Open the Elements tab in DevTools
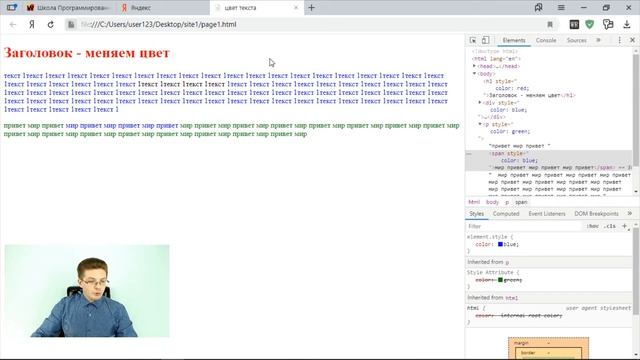This screenshot has height=360, width=640. coord(514,40)
